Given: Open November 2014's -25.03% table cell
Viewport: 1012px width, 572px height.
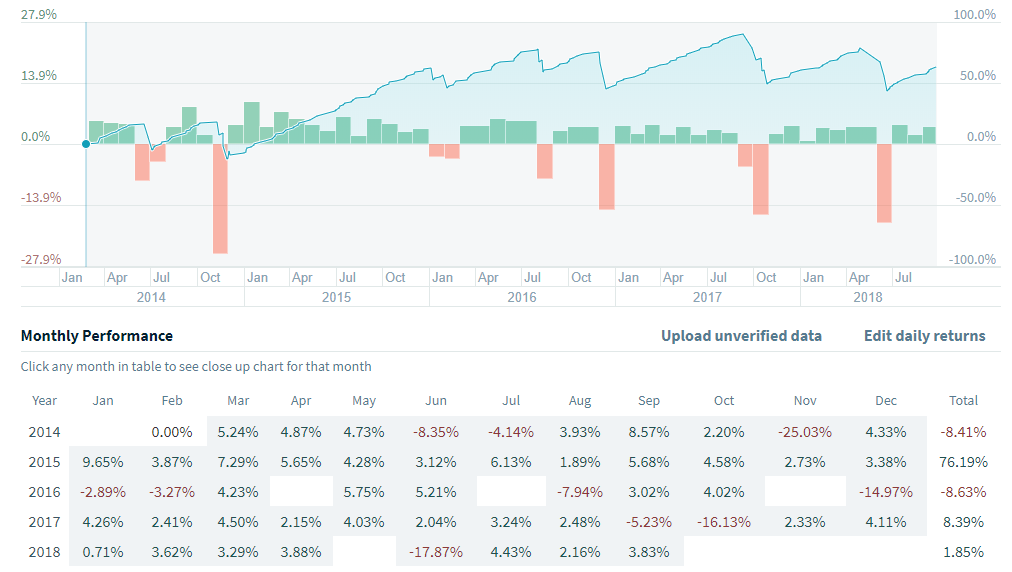Looking at the screenshot, I should coord(805,432).
